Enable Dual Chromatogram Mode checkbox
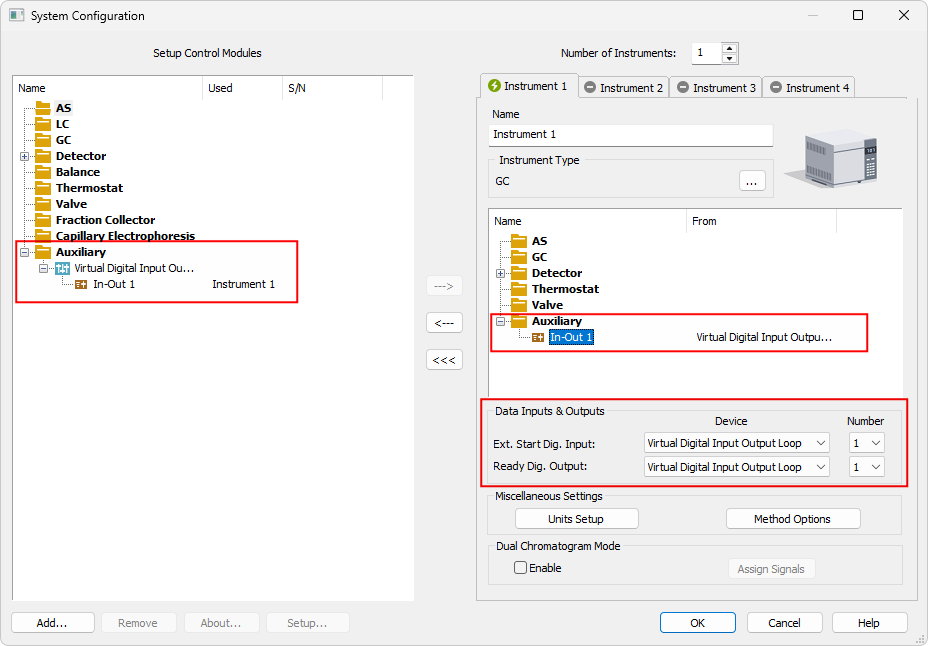 520,568
